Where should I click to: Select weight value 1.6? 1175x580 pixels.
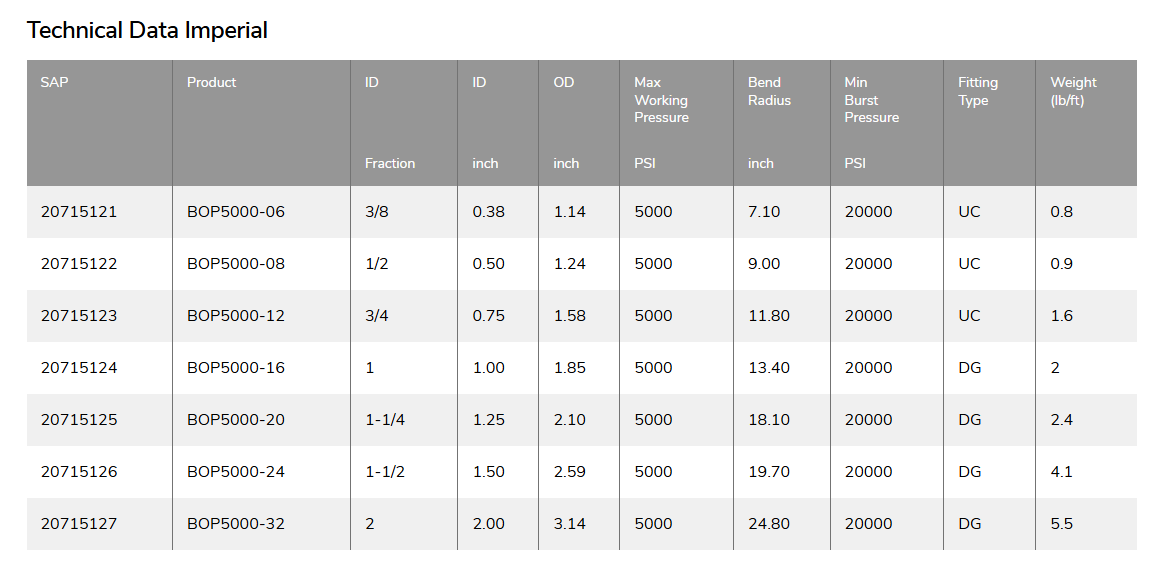coord(1062,315)
